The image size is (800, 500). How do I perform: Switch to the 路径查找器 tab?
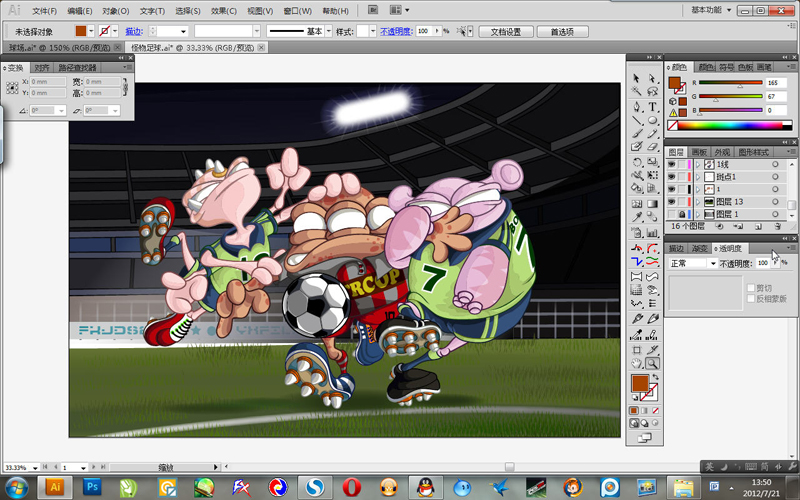[78, 67]
